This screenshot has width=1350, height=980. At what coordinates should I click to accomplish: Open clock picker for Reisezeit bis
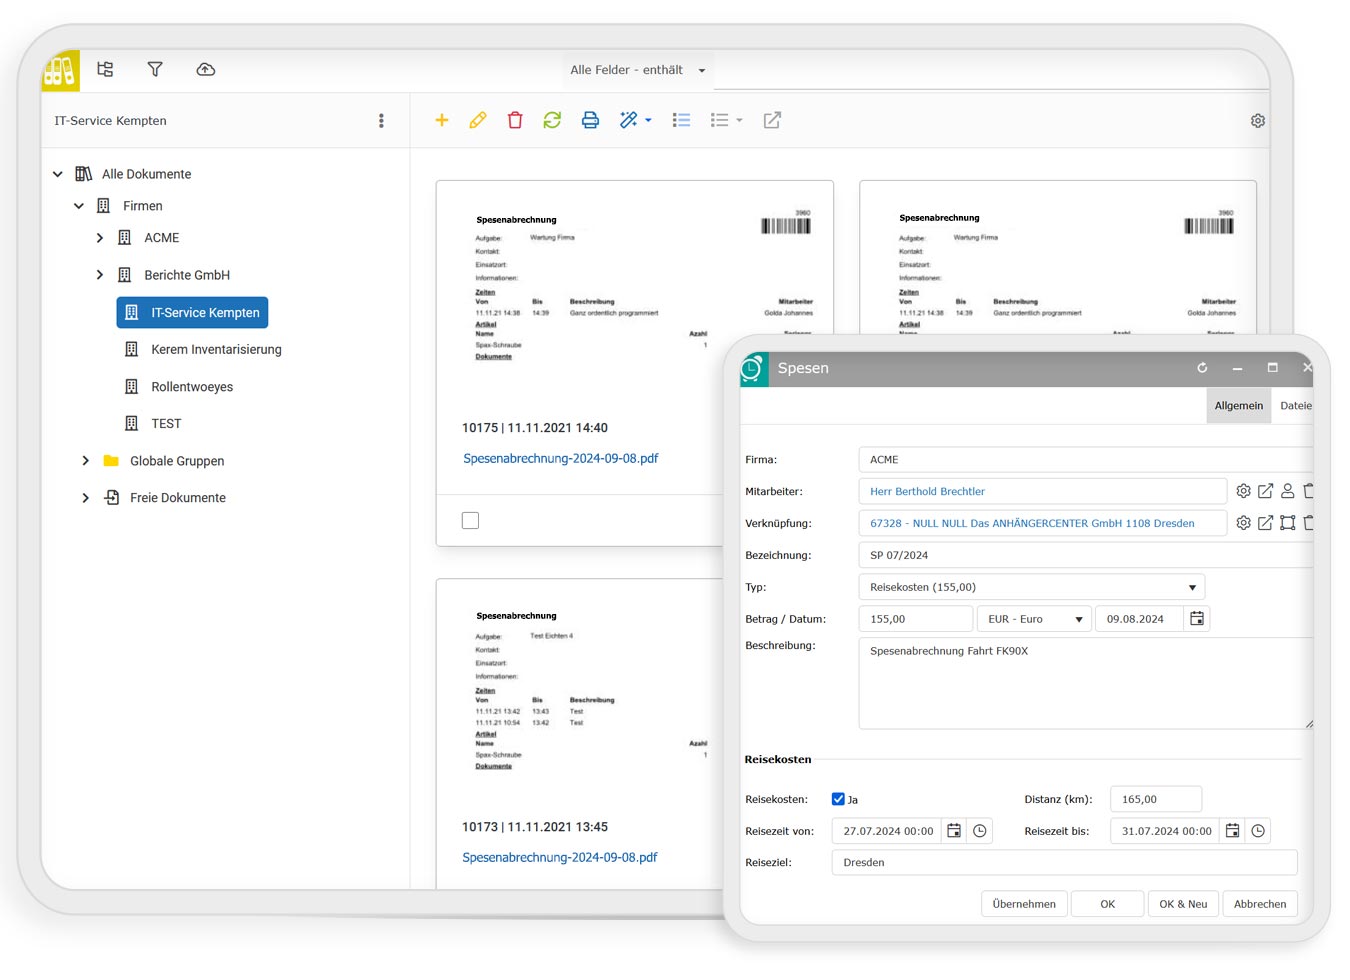(x=1258, y=831)
